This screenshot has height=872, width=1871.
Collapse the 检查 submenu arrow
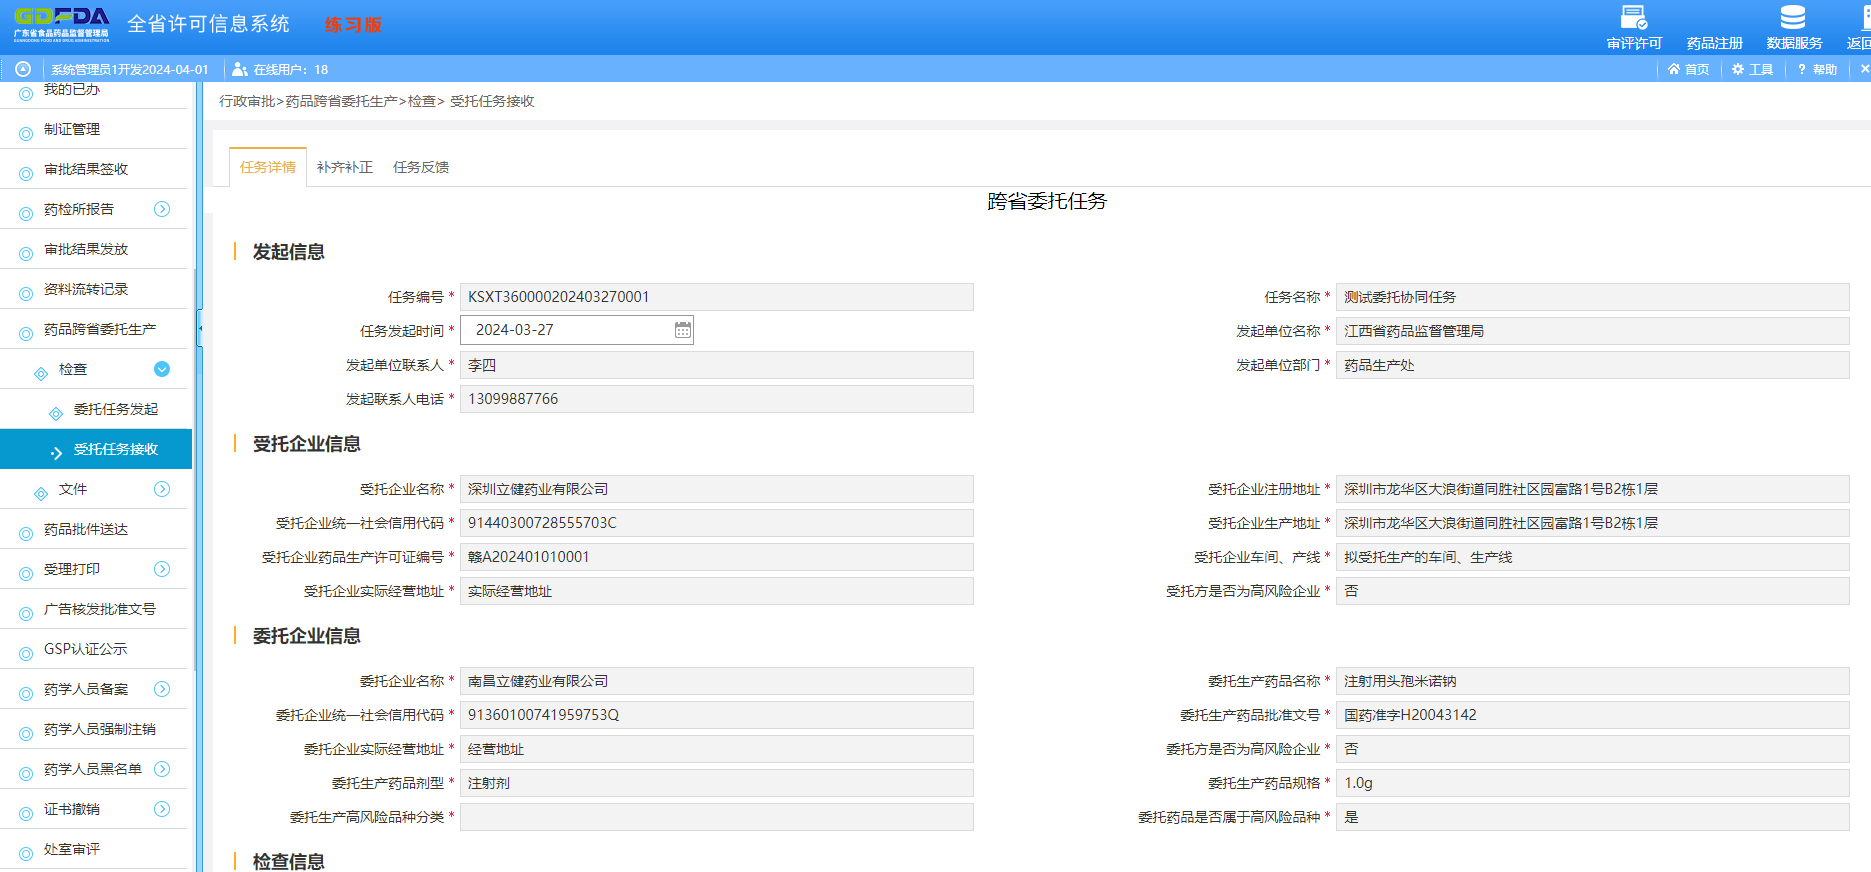coord(162,369)
